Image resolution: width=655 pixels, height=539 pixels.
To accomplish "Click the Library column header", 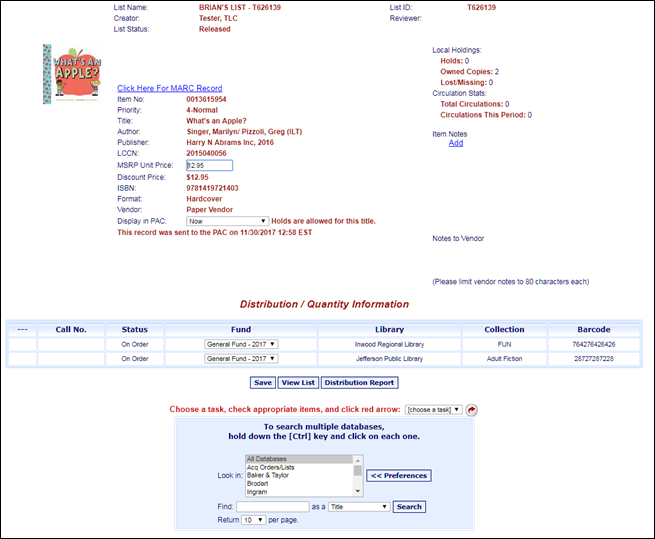I will [389, 329].
